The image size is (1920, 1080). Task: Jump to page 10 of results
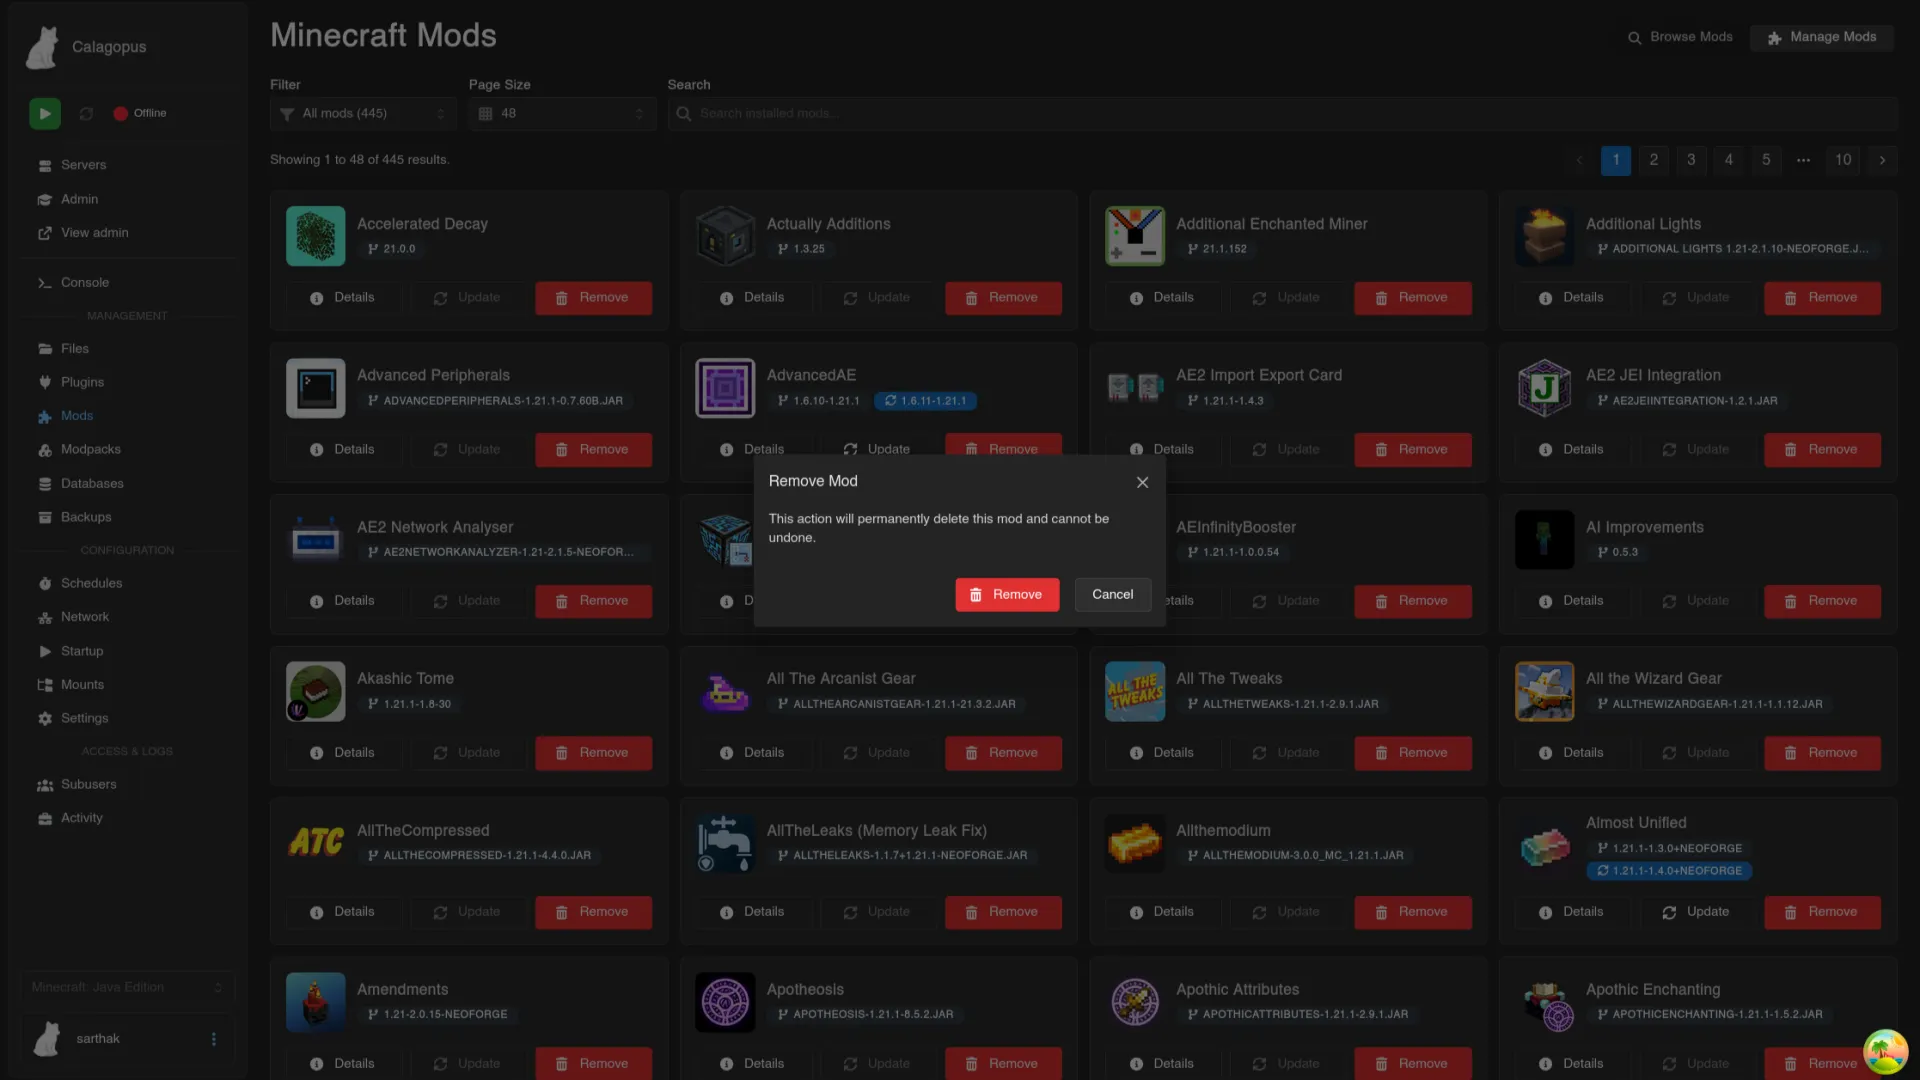1842,160
